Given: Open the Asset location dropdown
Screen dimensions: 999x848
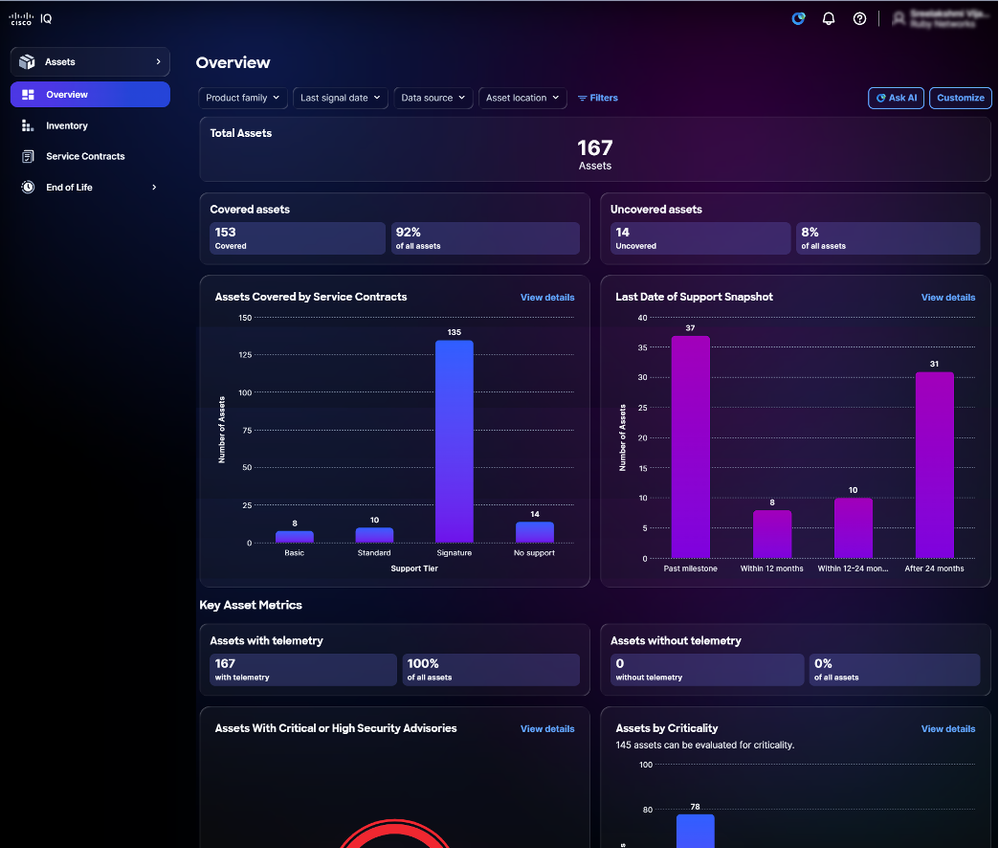Looking at the screenshot, I should [x=522, y=98].
